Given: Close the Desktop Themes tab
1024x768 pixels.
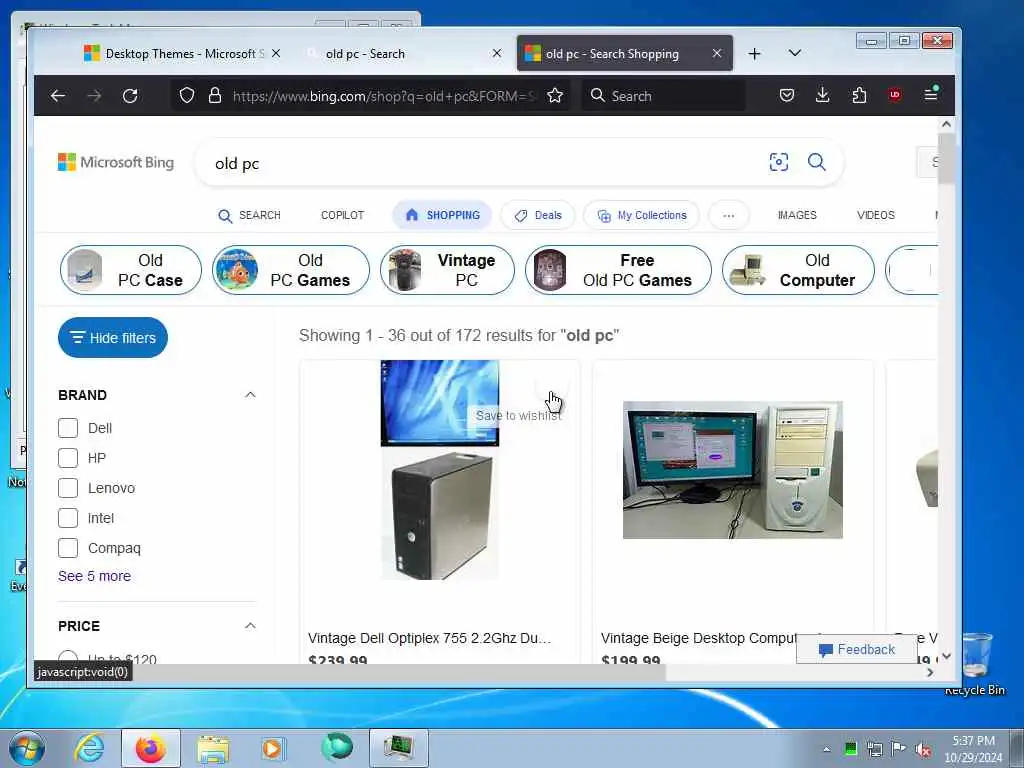Looking at the screenshot, I should coord(276,54).
